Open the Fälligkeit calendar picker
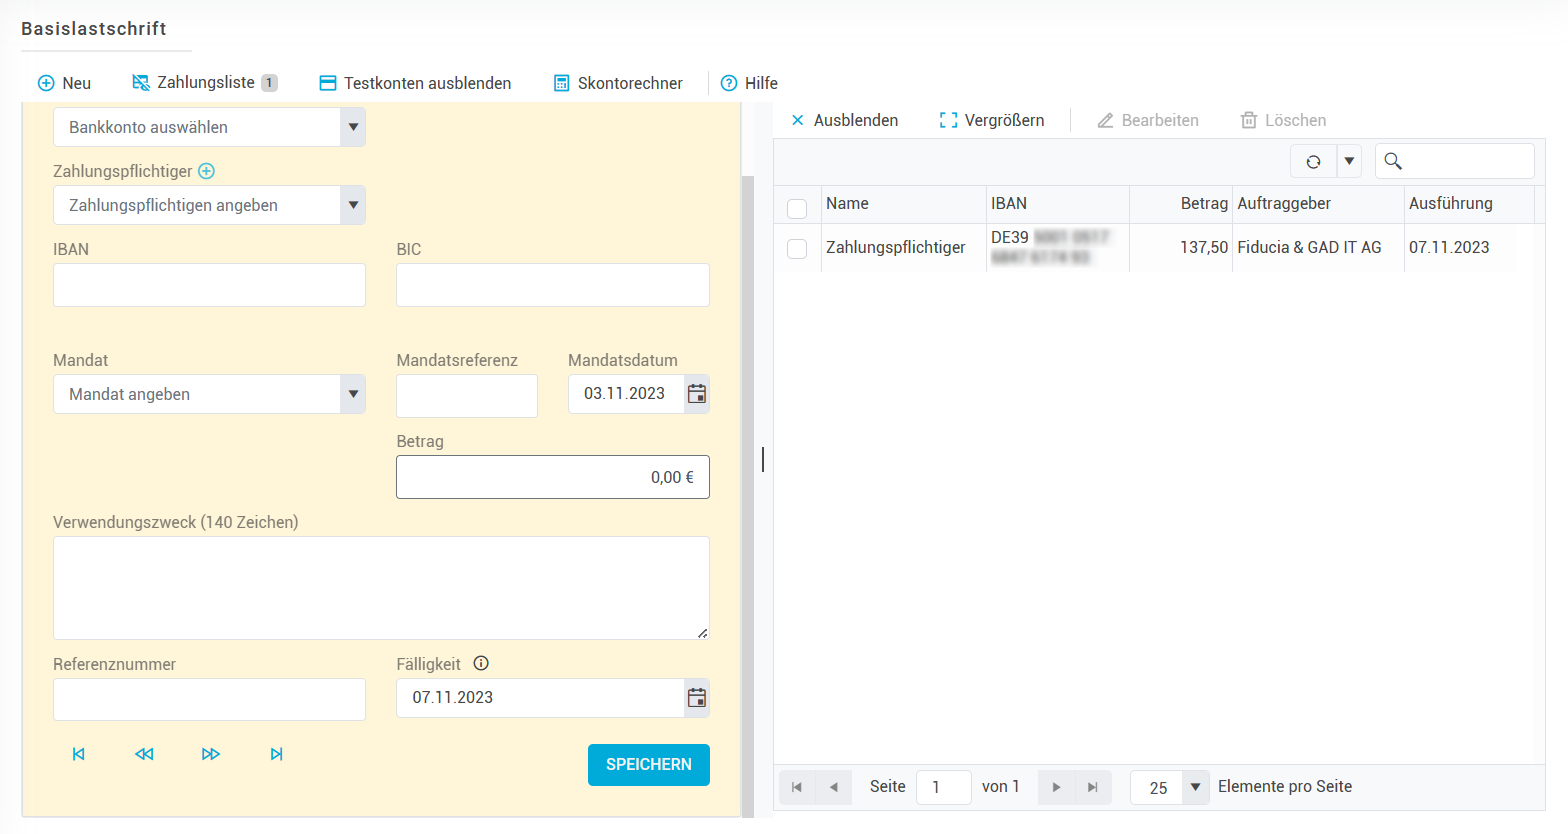This screenshot has height=834, width=1568. [x=697, y=698]
